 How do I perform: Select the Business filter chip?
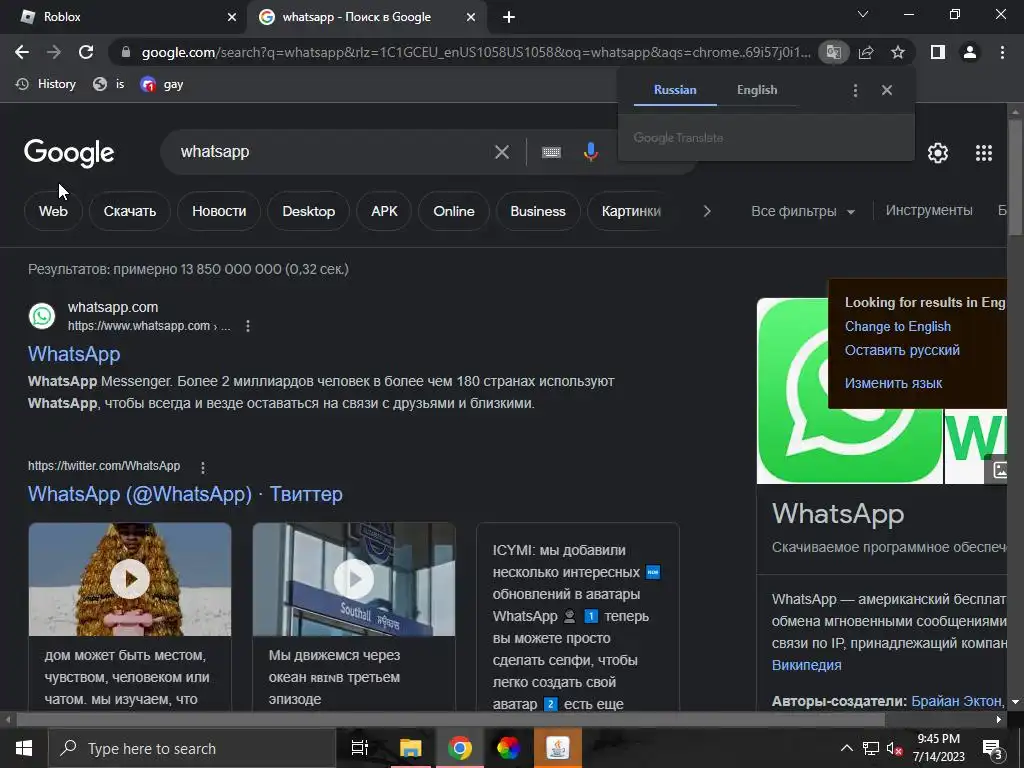click(x=537, y=212)
